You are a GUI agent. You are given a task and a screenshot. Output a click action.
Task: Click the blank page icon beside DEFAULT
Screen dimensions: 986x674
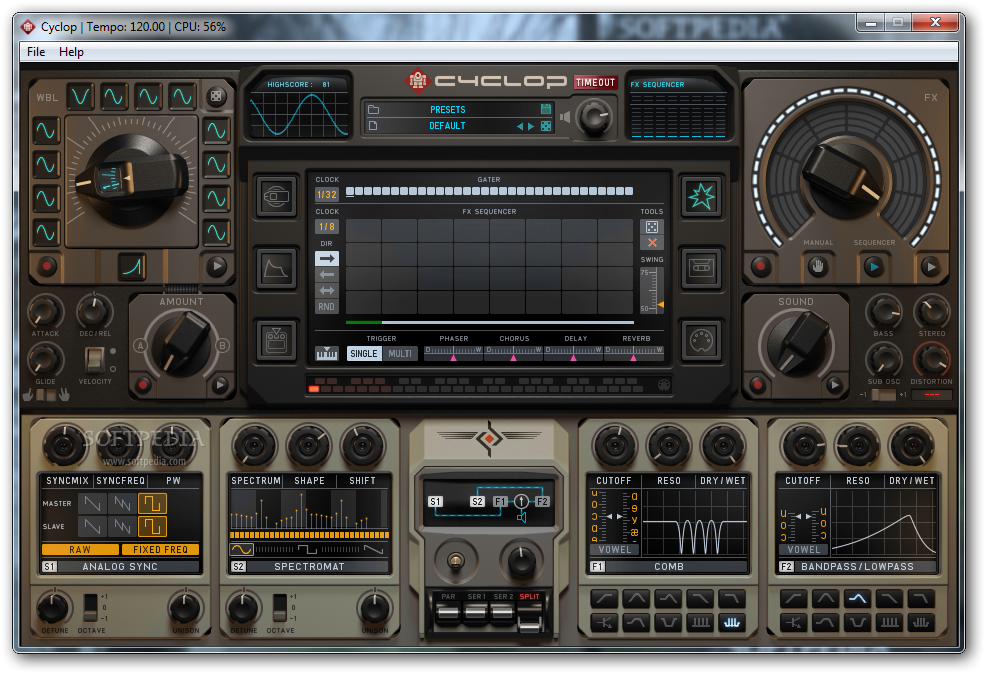point(373,126)
